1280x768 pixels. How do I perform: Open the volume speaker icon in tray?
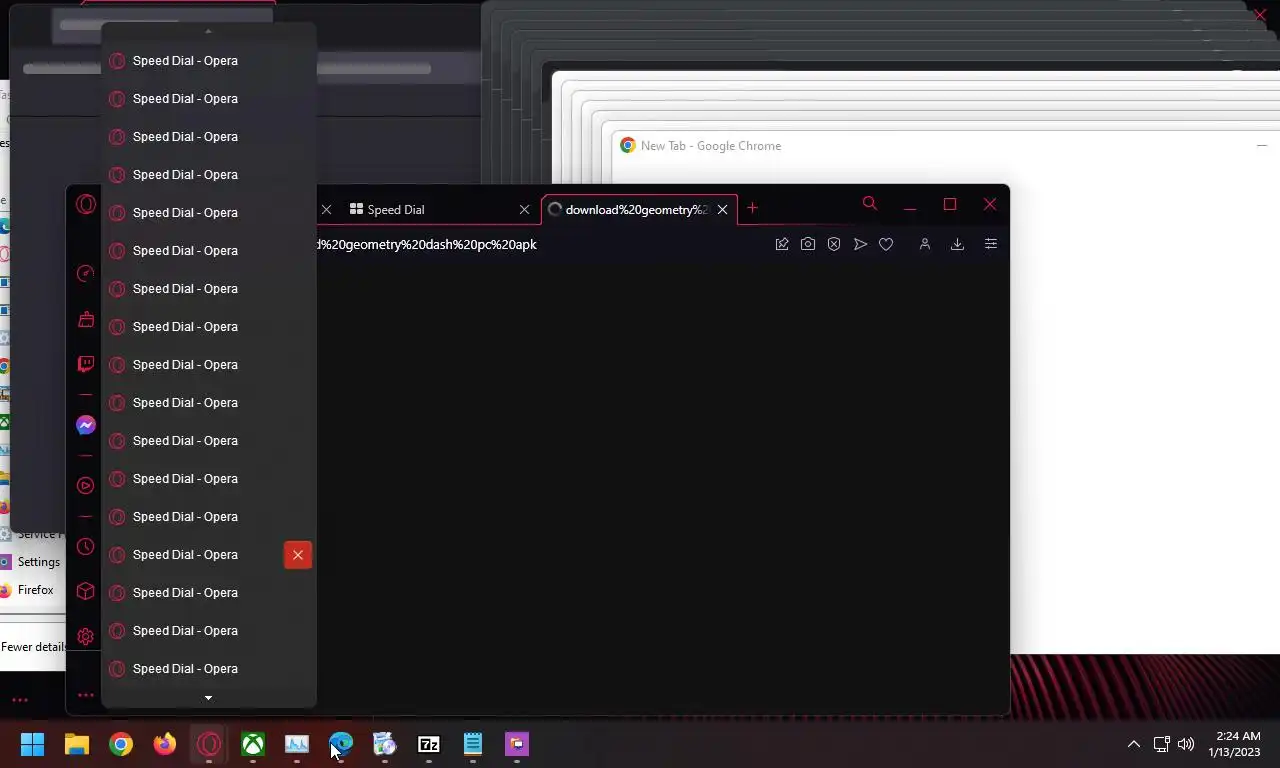pyautogui.click(x=1186, y=744)
